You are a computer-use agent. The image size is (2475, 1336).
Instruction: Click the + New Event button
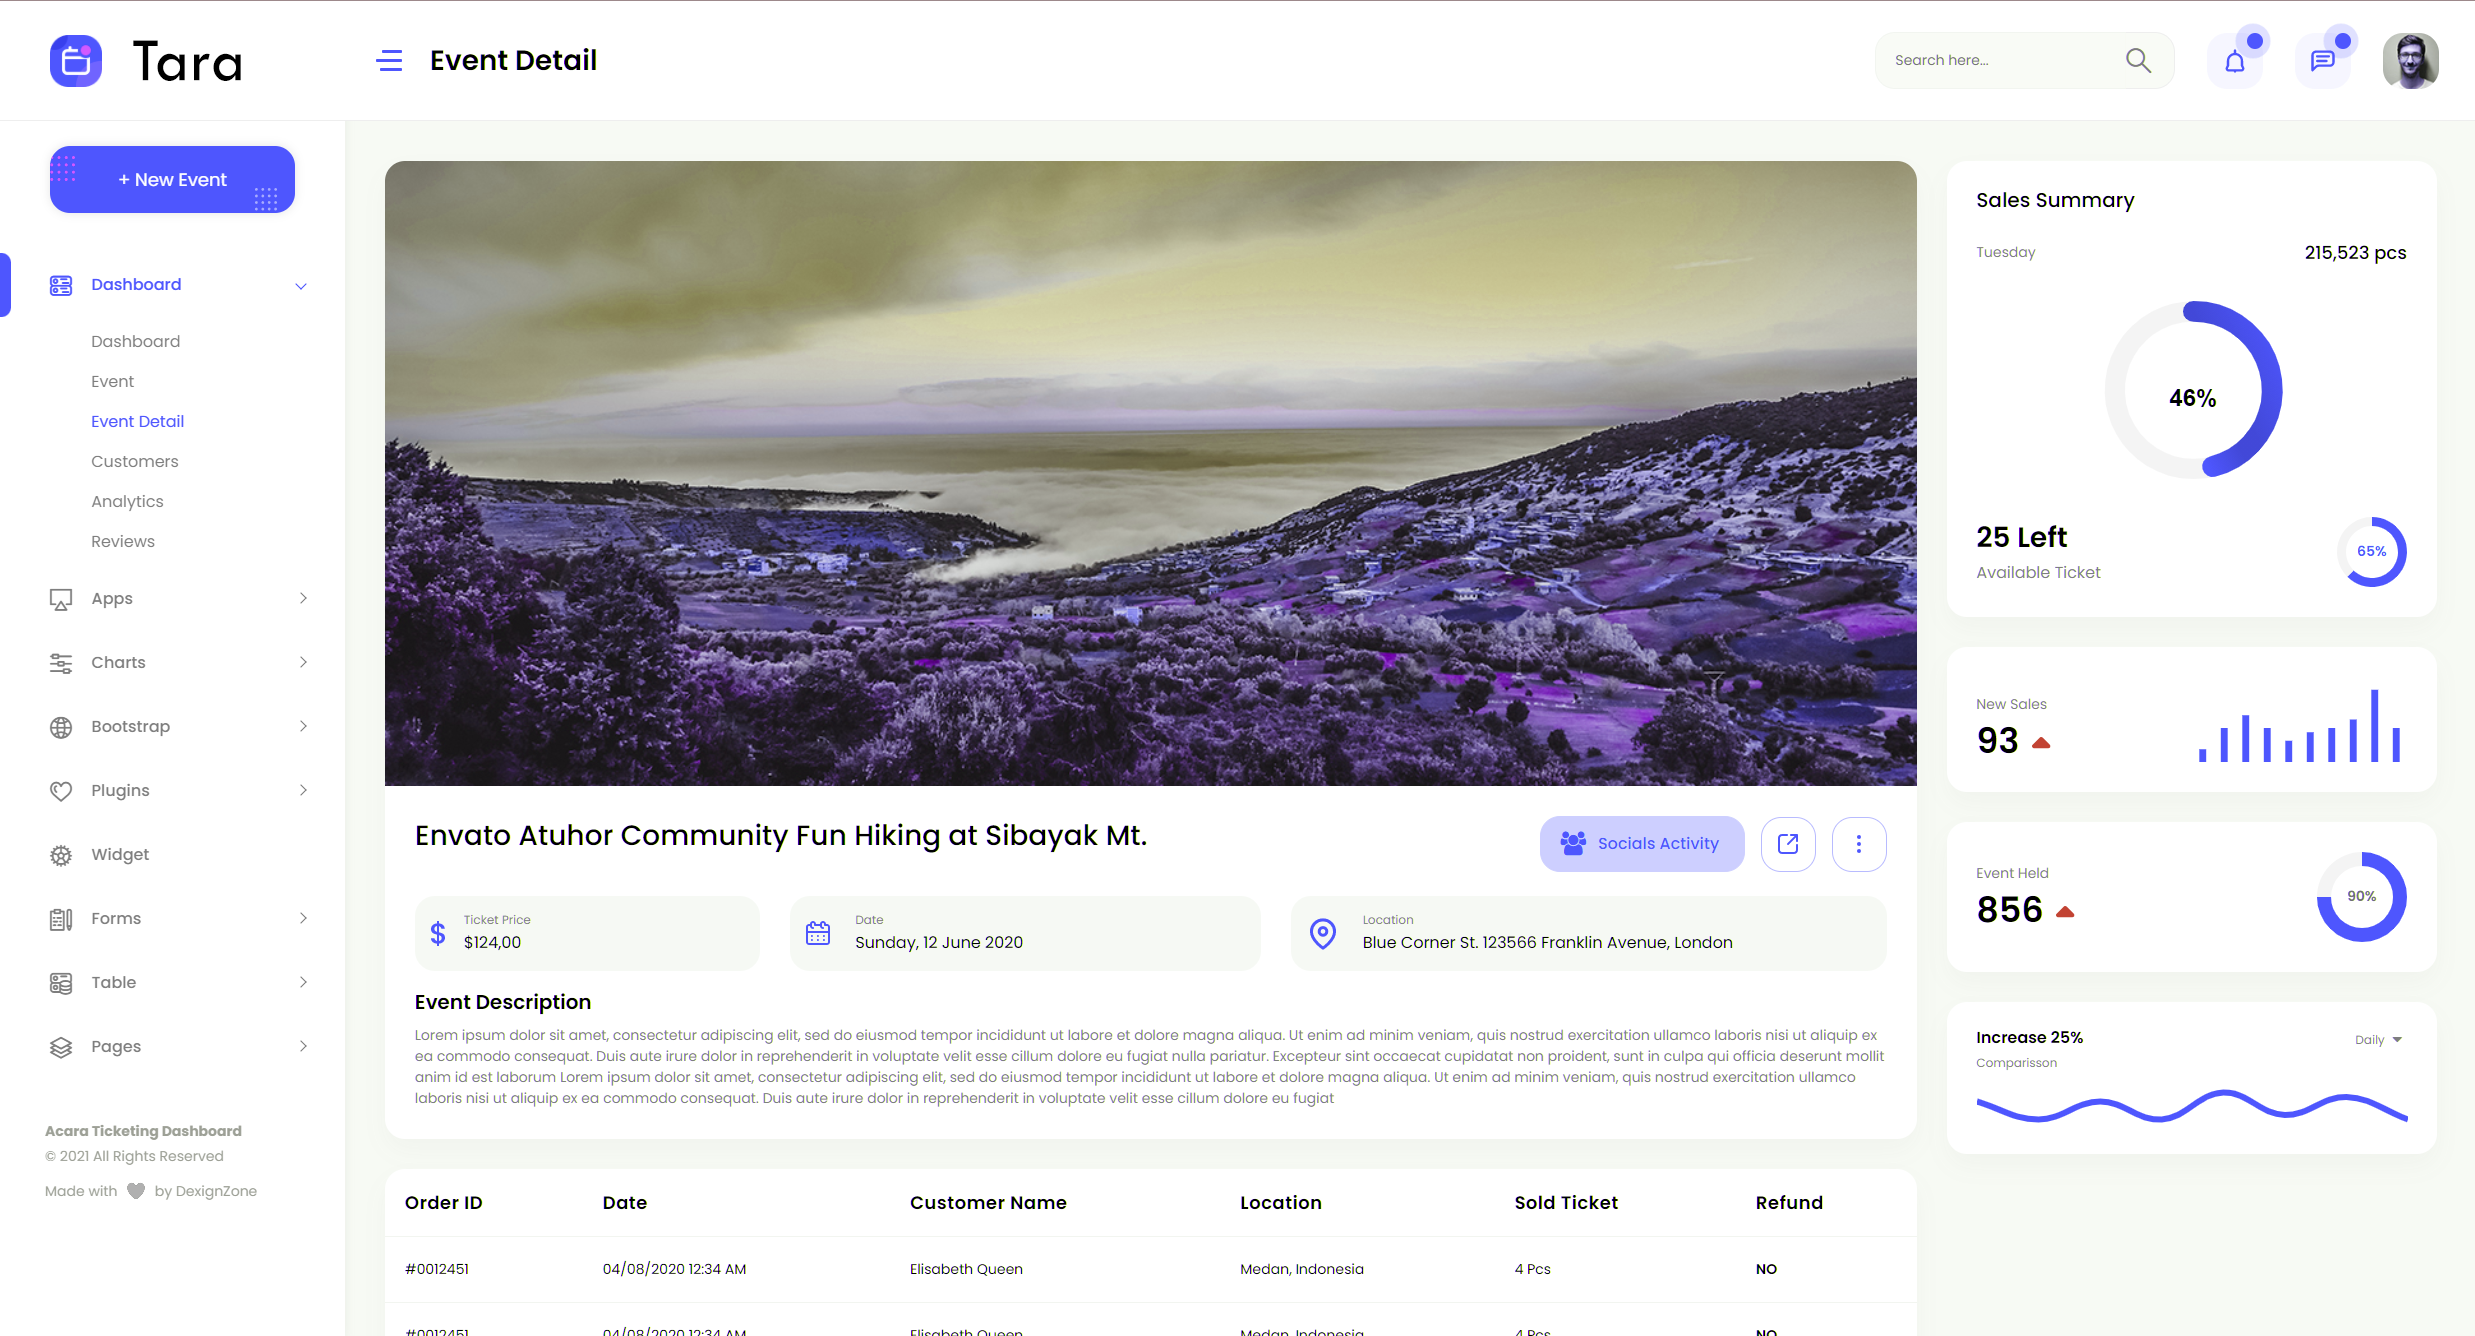coord(172,180)
